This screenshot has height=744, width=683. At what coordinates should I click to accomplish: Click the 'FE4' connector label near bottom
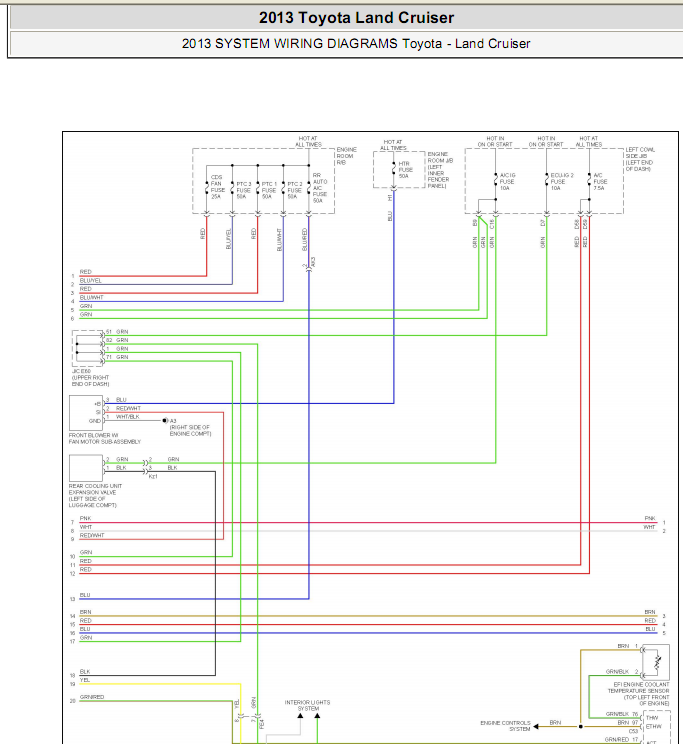tap(262, 724)
